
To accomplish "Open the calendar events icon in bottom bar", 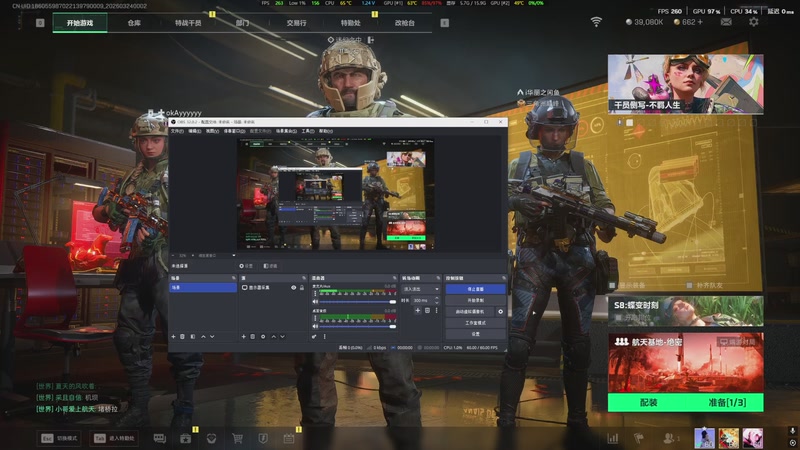I will coord(289,438).
